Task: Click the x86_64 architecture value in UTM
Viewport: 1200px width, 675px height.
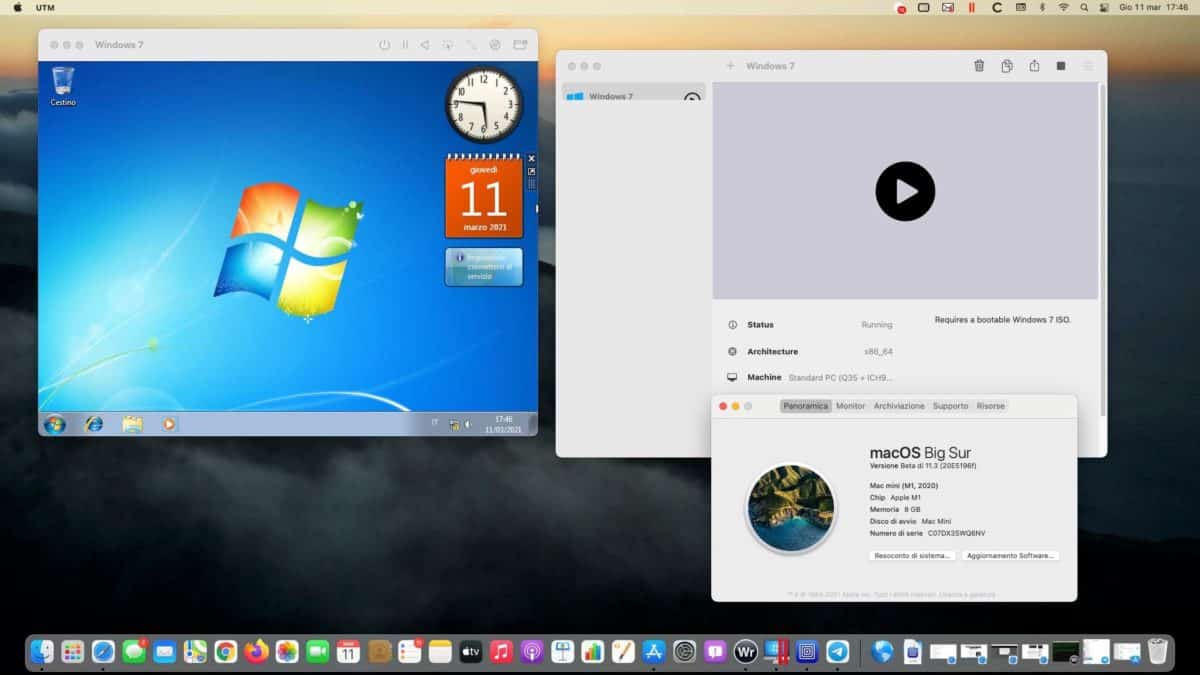Action: (x=878, y=352)
